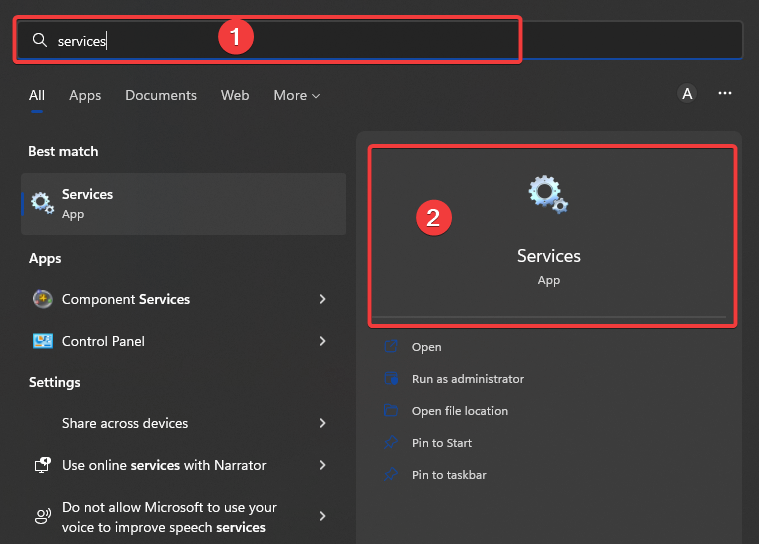Viewport: 759px width, 544px height.
Task: Expand Control Panel chevron
Action: [323, 341]
